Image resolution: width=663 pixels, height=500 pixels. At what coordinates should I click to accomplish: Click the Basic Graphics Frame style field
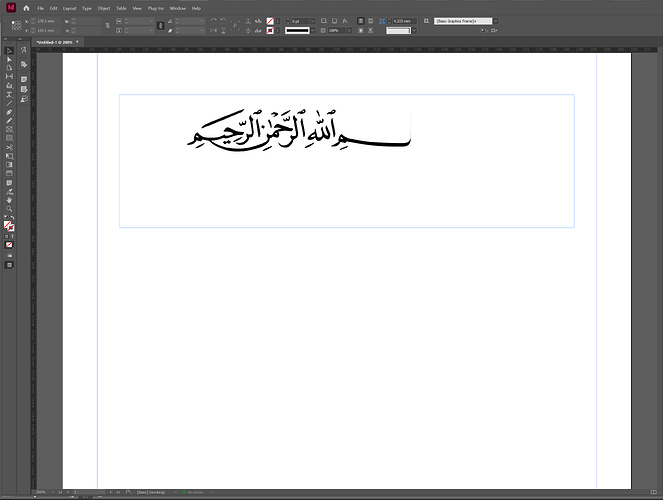tap(463, 21)
